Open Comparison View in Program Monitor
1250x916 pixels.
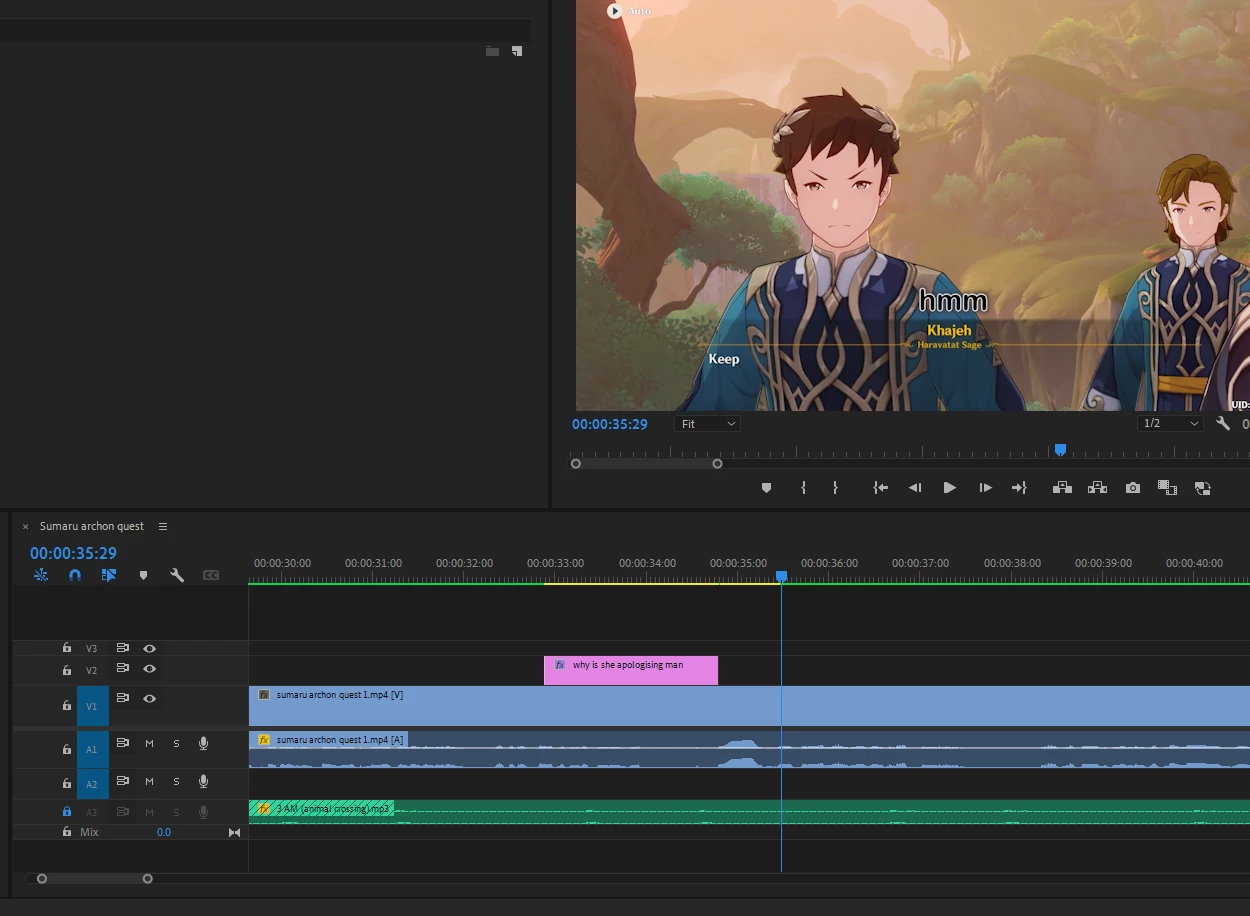pos(1167,488)
